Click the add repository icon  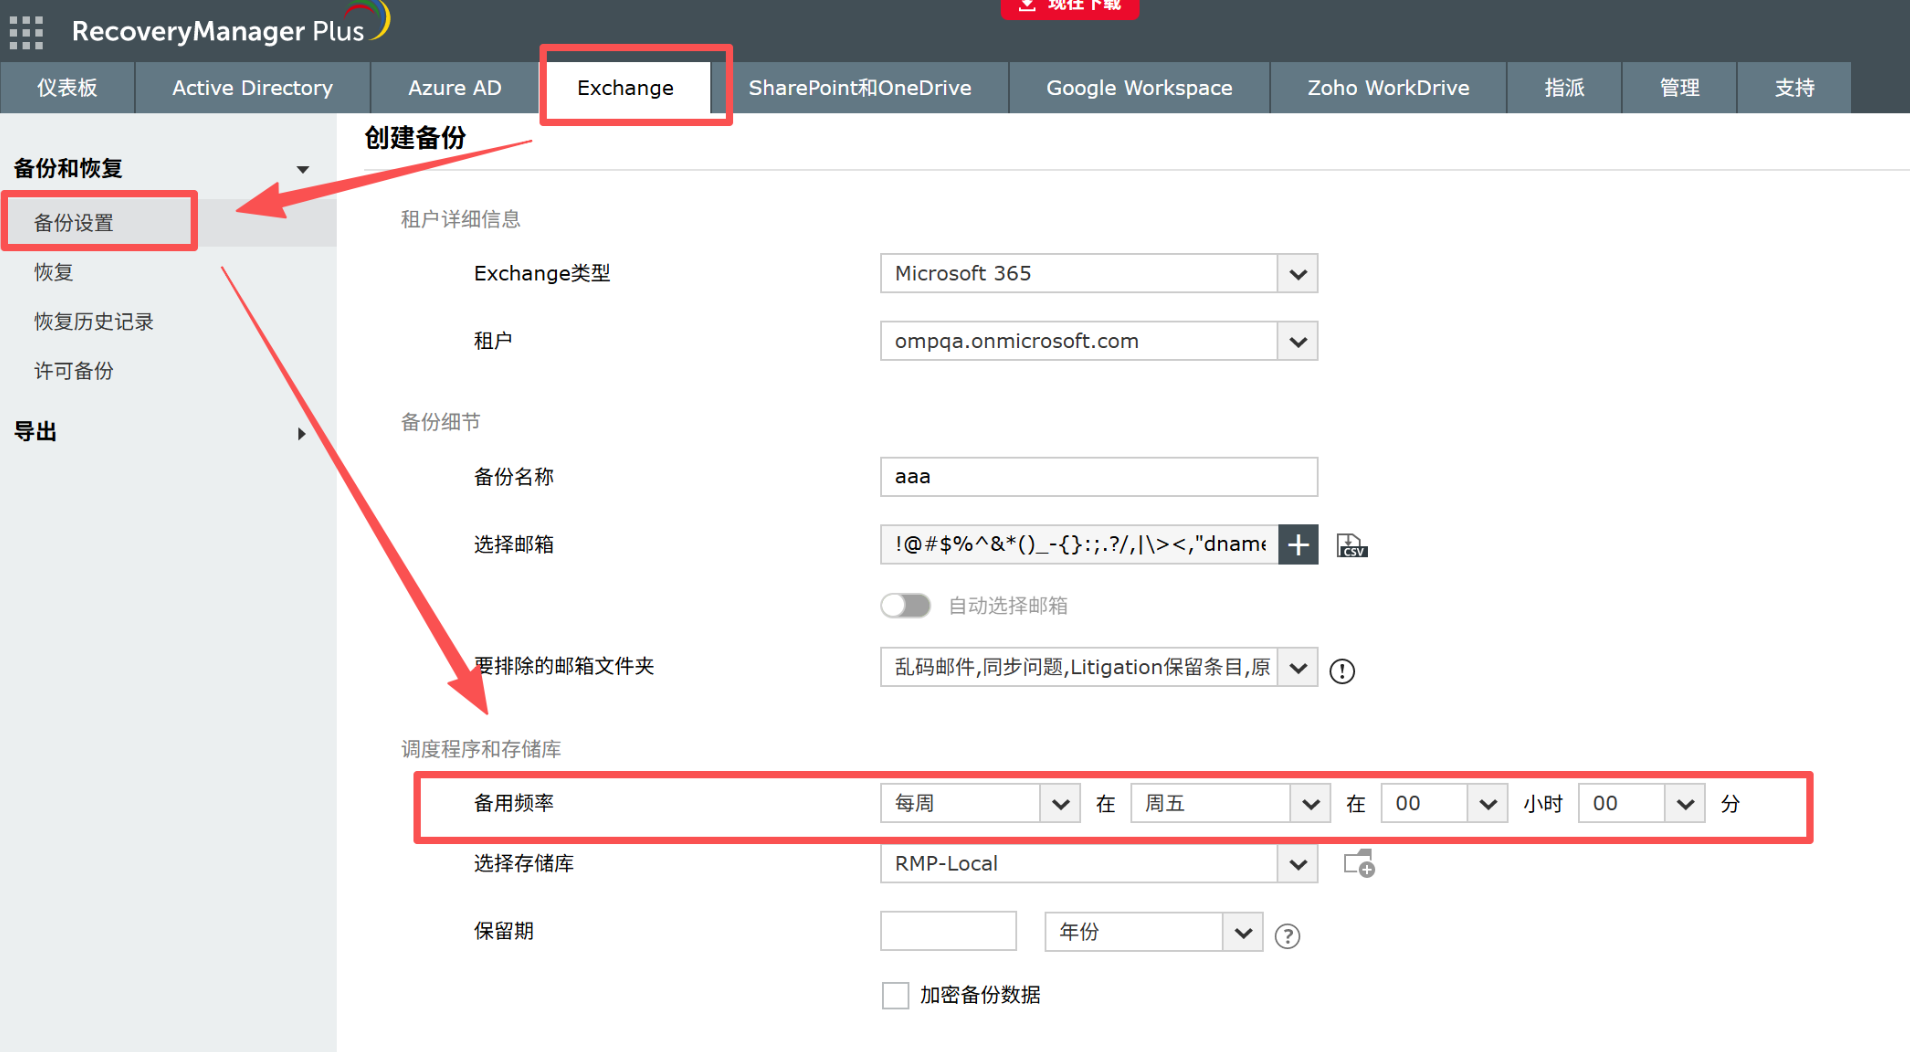pyautogui.click(x=1359, y=864)
